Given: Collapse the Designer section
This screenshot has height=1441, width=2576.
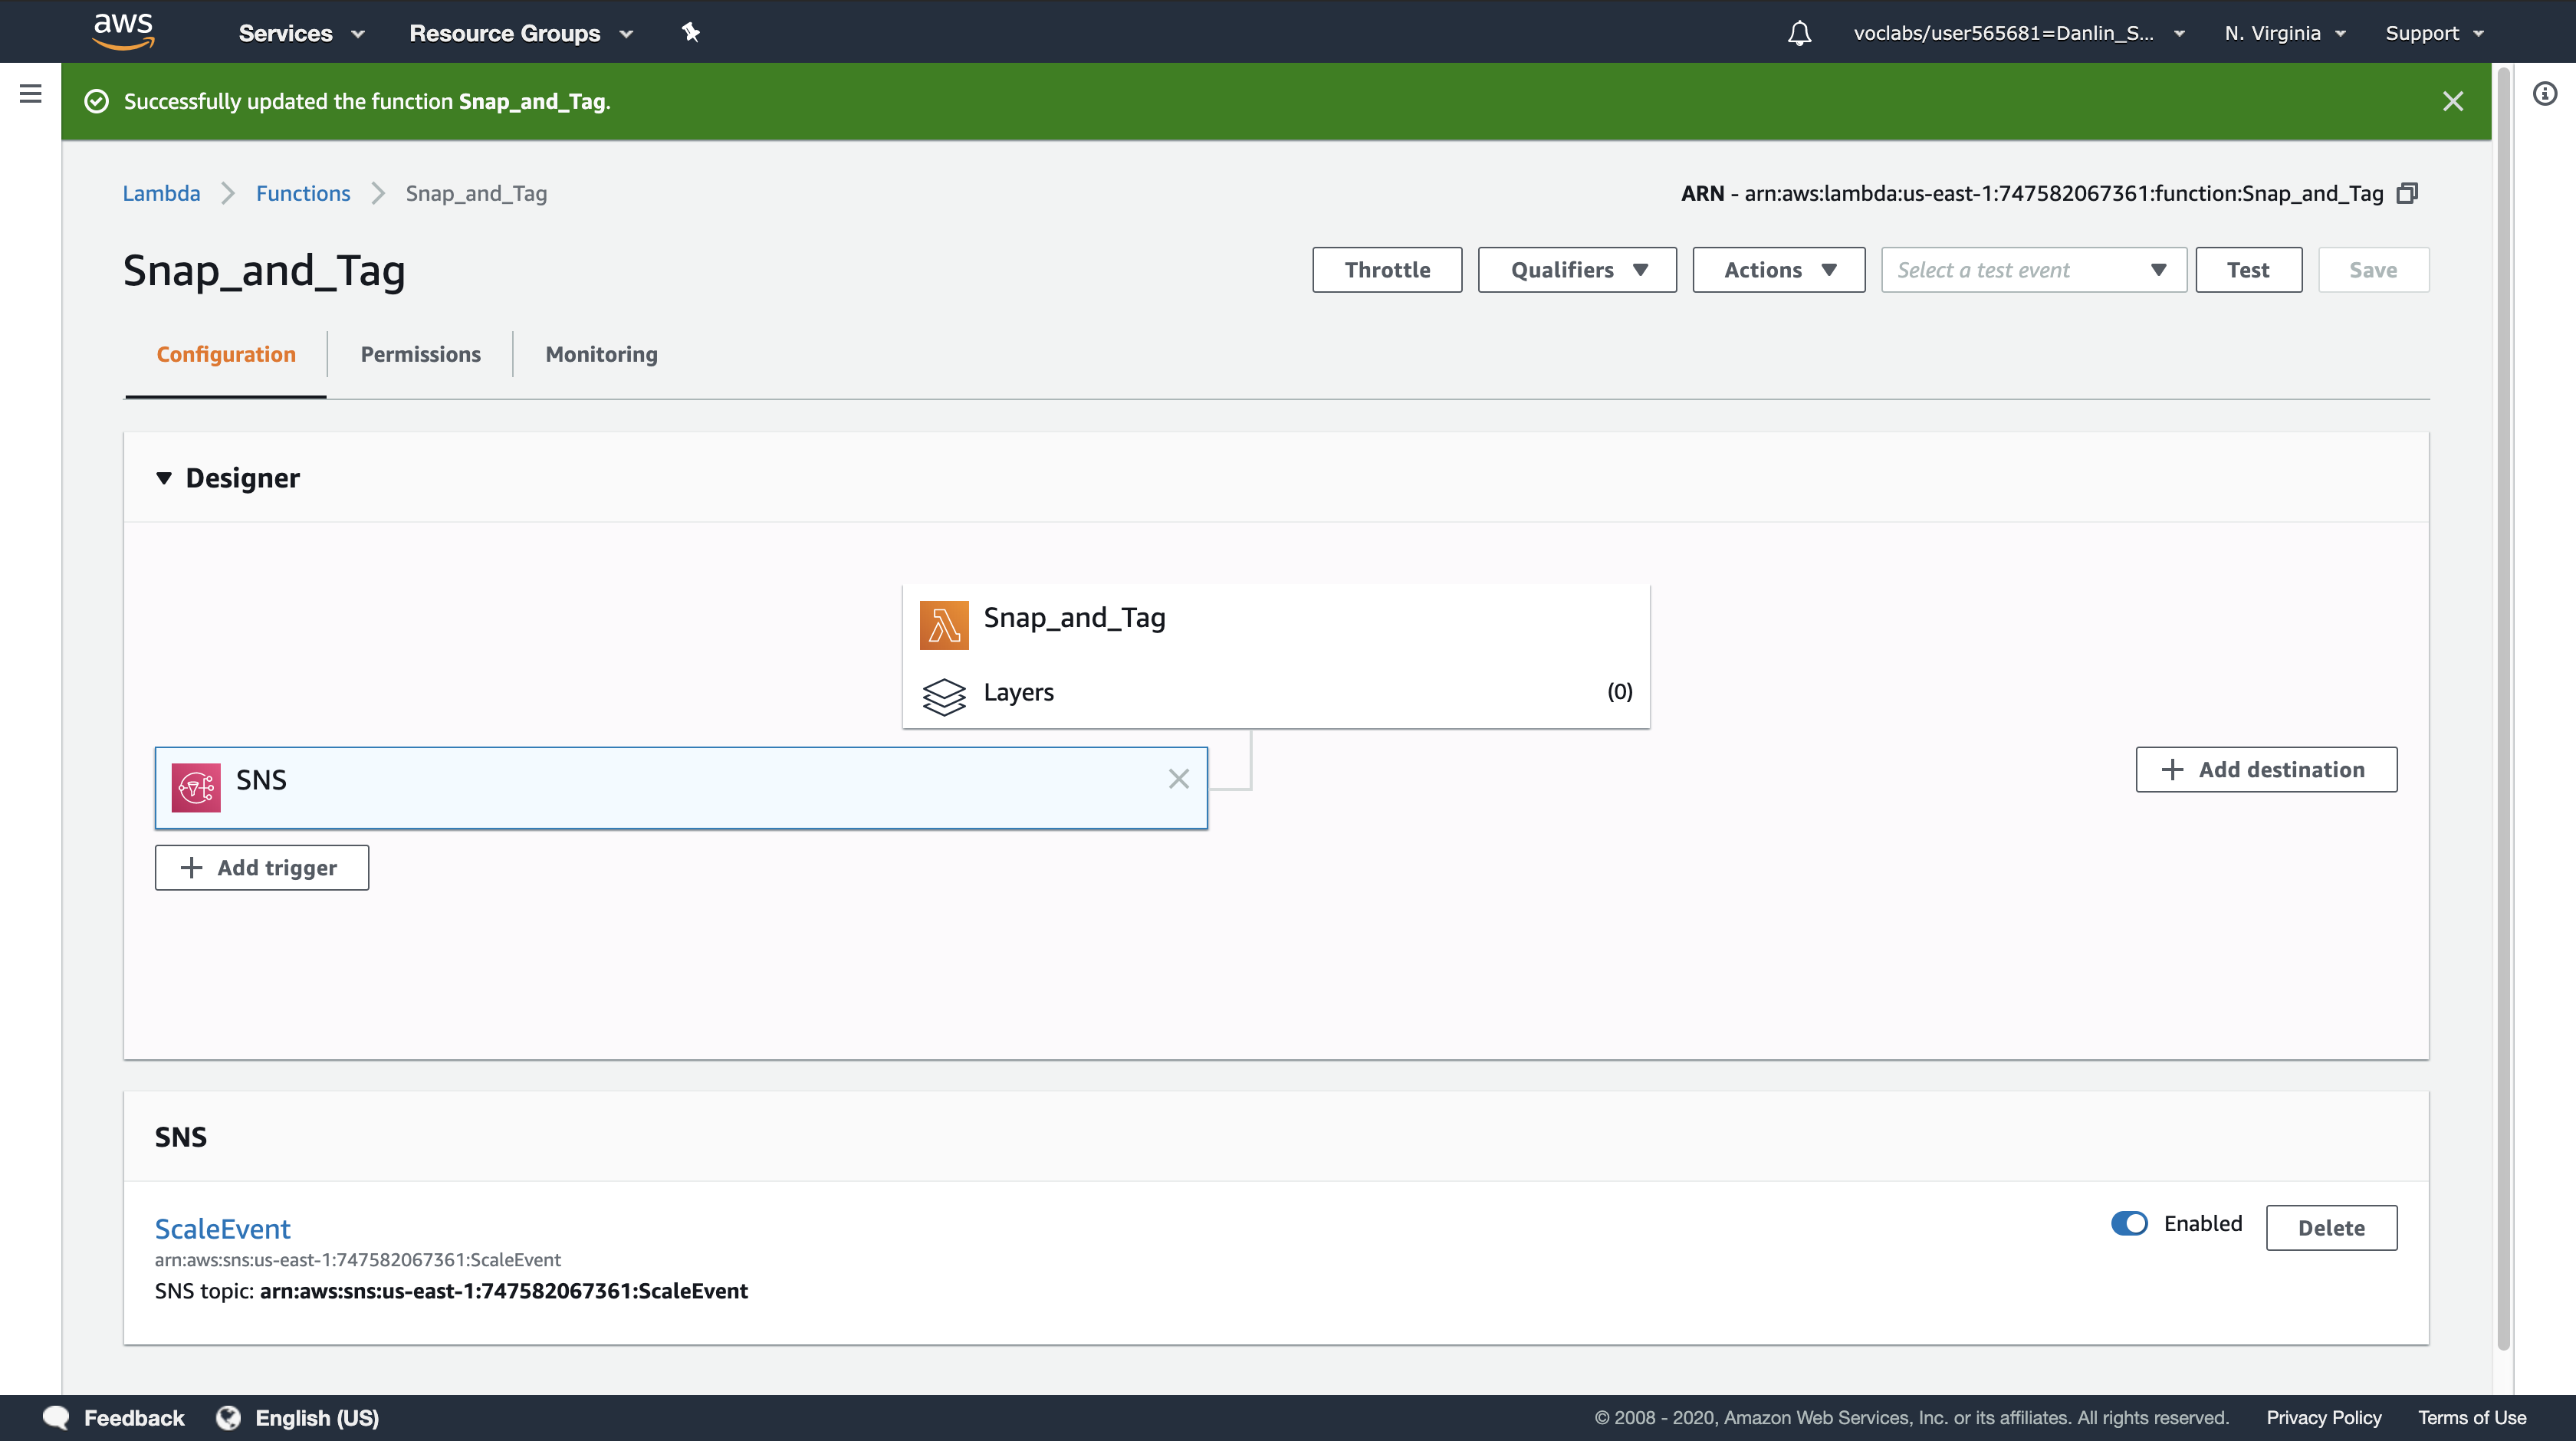Looking at the screenshot, I should (x=164, y=478).
